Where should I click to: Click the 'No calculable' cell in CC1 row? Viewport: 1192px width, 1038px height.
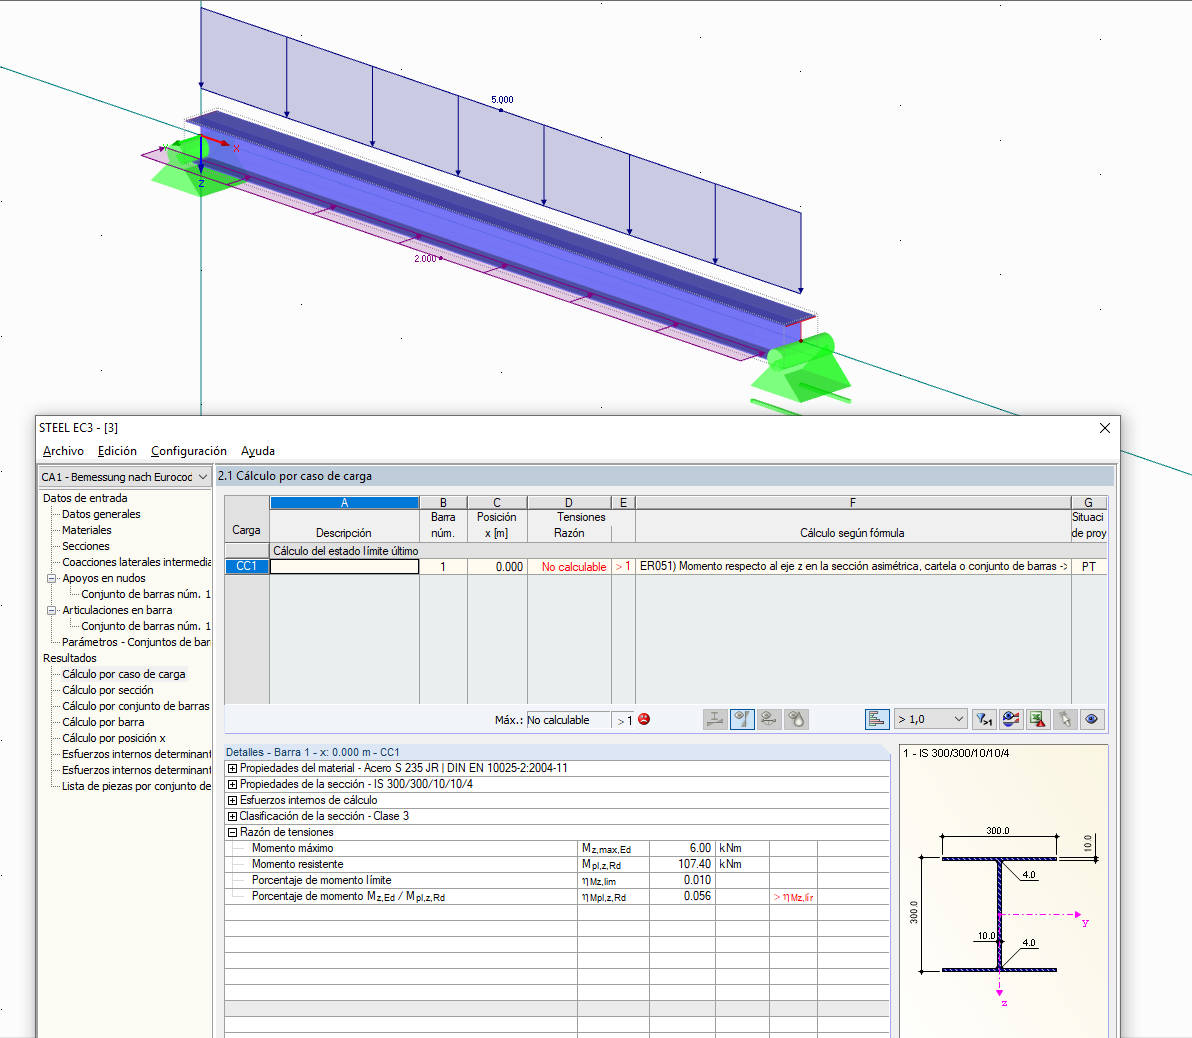coord(569,567)
